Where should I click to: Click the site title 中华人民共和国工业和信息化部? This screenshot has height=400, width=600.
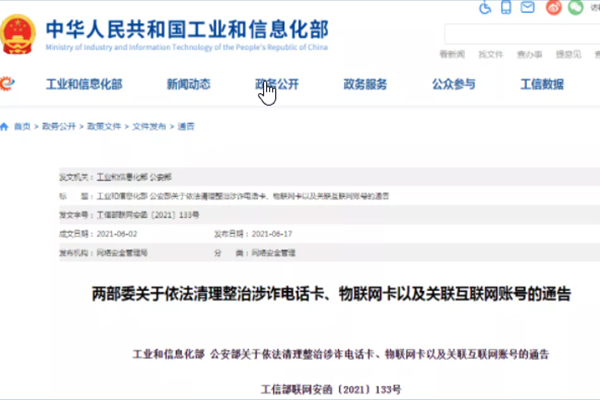187,29
